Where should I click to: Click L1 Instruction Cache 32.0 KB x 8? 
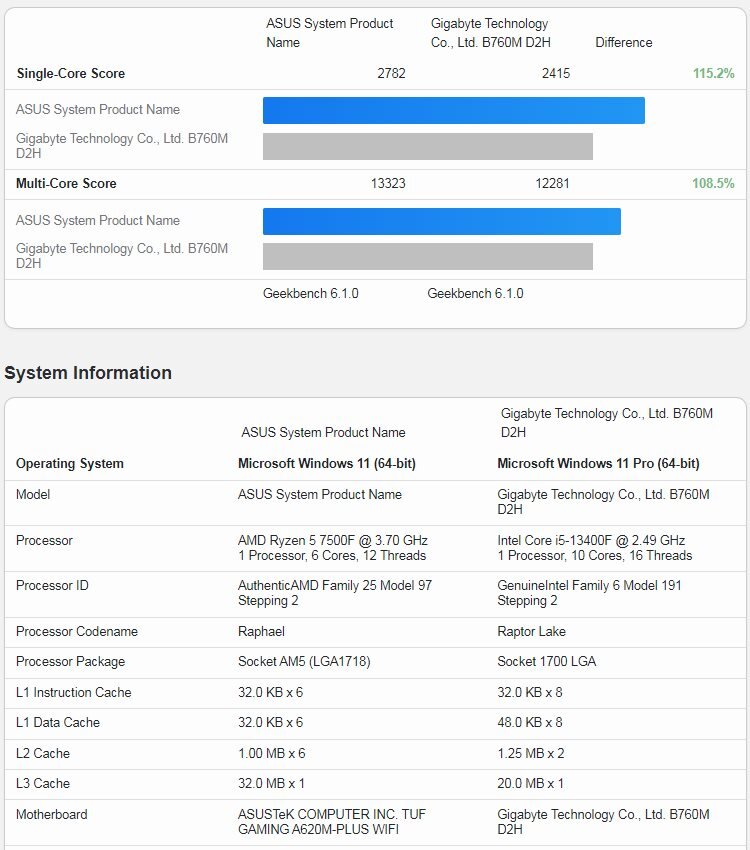coord(529,692)
